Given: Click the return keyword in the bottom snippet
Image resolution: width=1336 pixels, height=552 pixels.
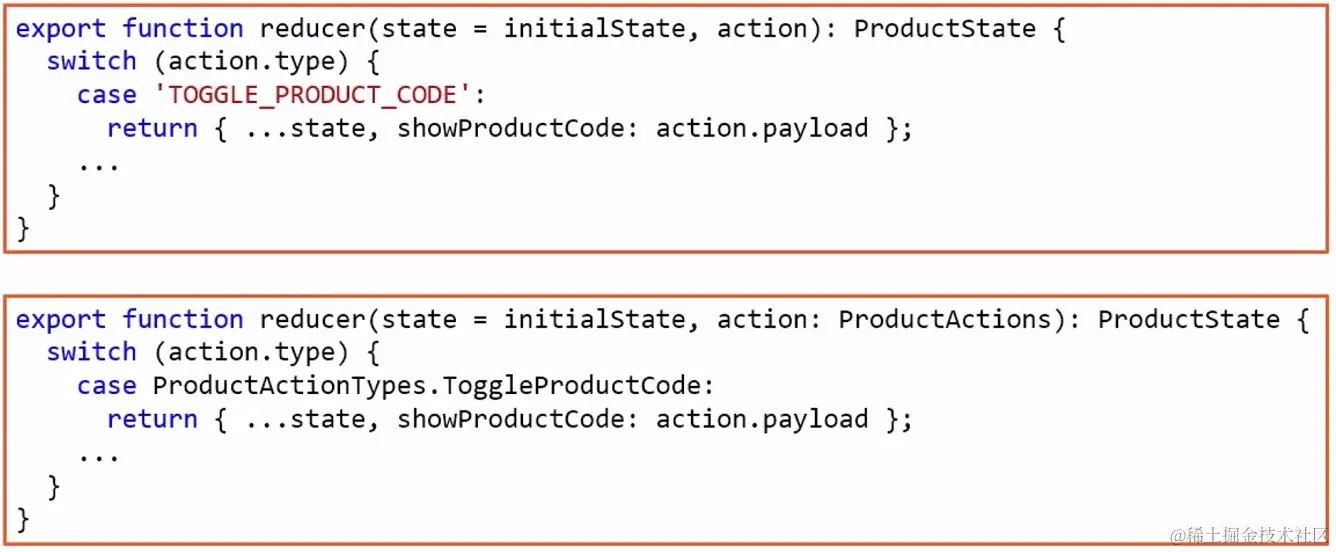Looking at the screenshot, I should pyautogui.click(x=152, y=420).
